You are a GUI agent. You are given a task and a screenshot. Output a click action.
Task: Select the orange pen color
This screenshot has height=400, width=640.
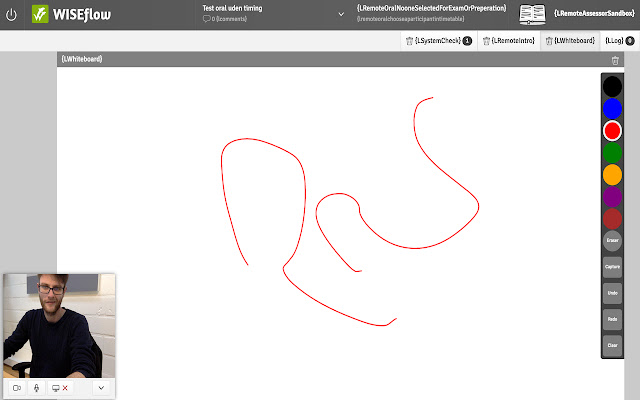tap(612, 175)
